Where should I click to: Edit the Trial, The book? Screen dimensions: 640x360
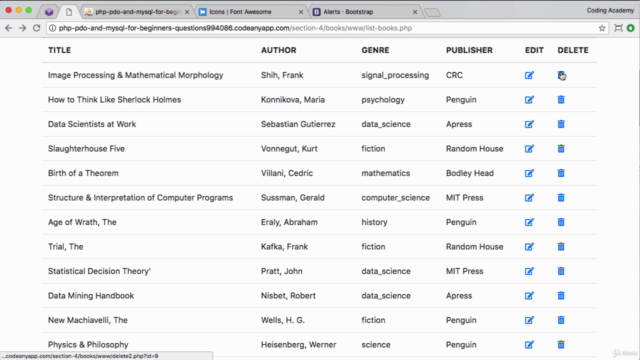[529, 247]
